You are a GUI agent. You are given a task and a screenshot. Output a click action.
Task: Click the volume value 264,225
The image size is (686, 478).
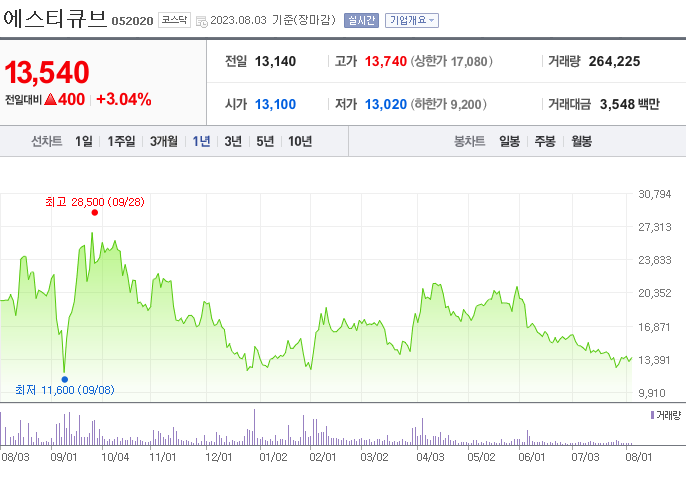(614, 61)
